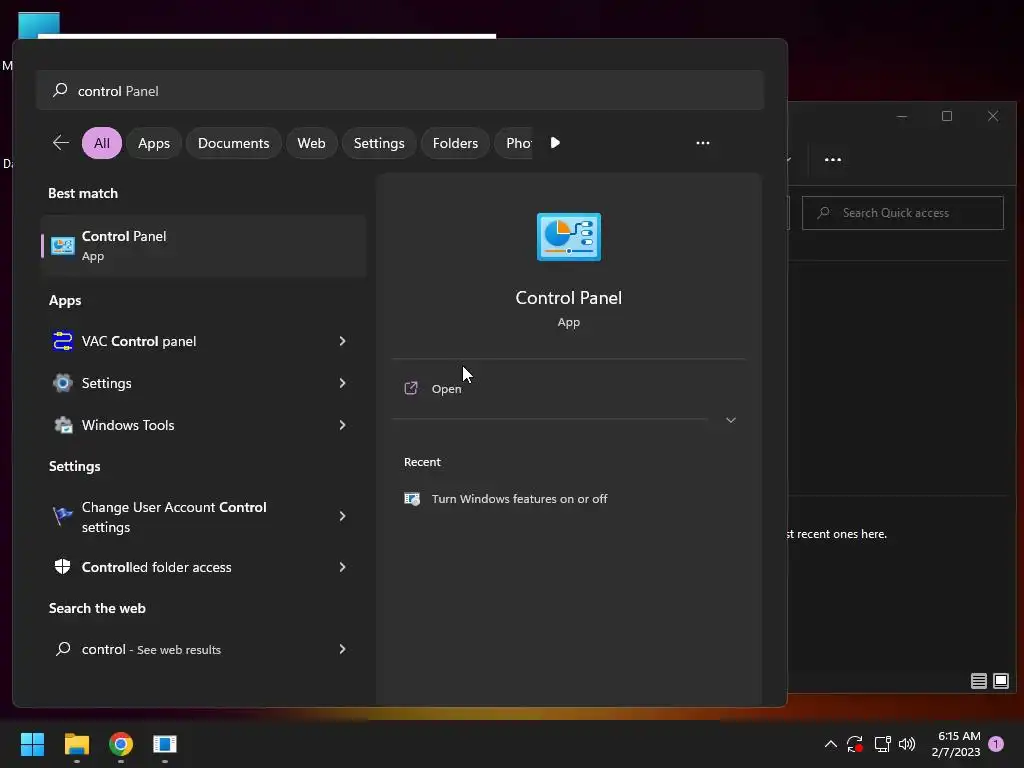Click Search Quick access field in Explorer

tap(903, 213)
